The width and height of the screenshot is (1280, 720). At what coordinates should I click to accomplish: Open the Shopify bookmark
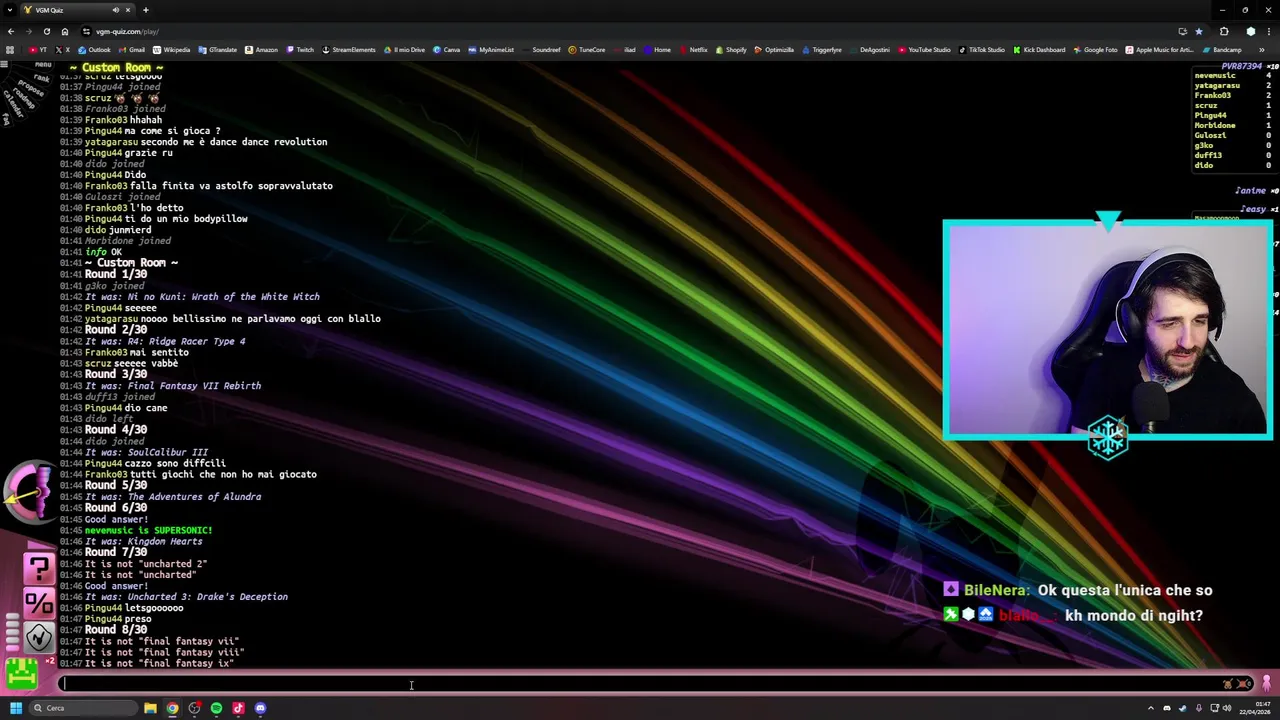[731, 50]
